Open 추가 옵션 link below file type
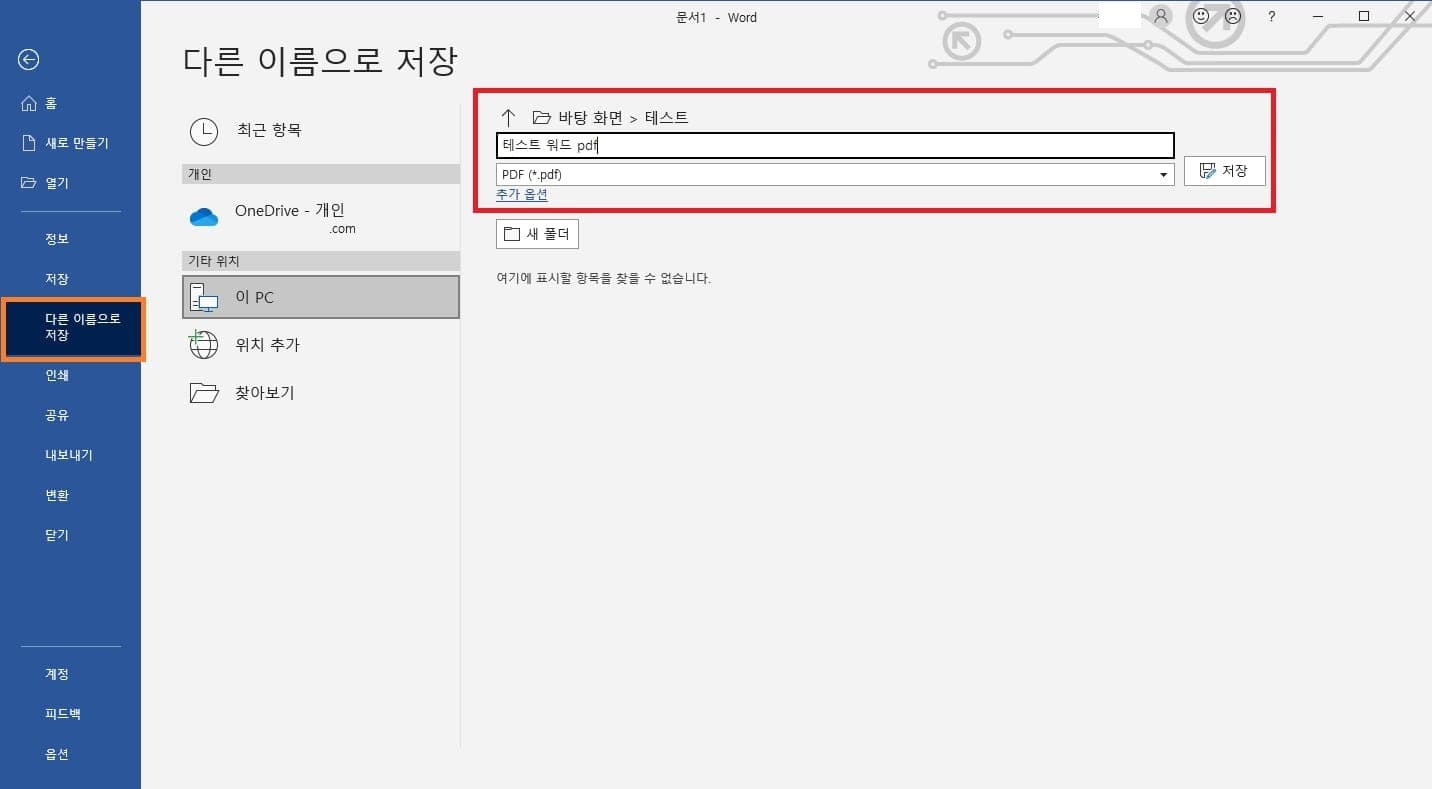This screenshot has height=789, width=1432. tap(521, 195)
